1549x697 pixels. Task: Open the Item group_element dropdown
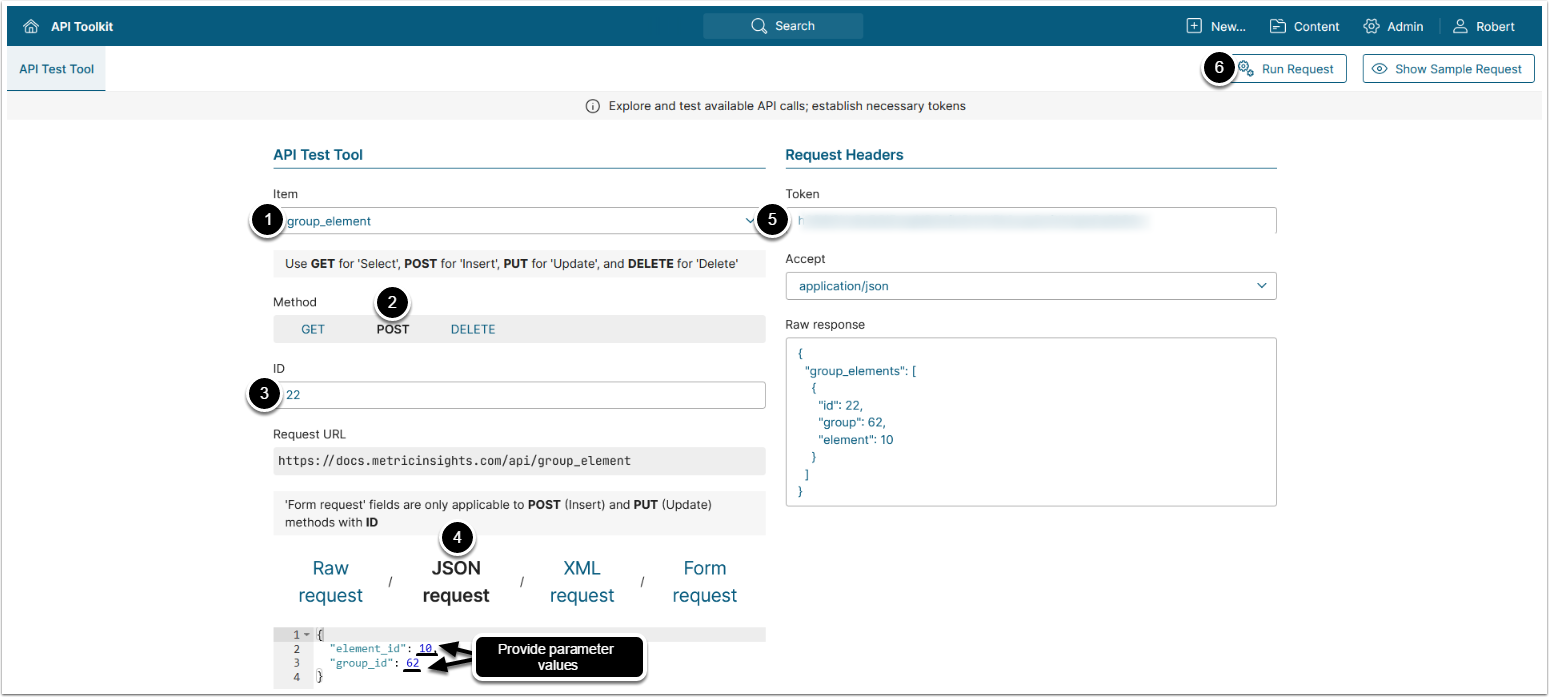519,221
